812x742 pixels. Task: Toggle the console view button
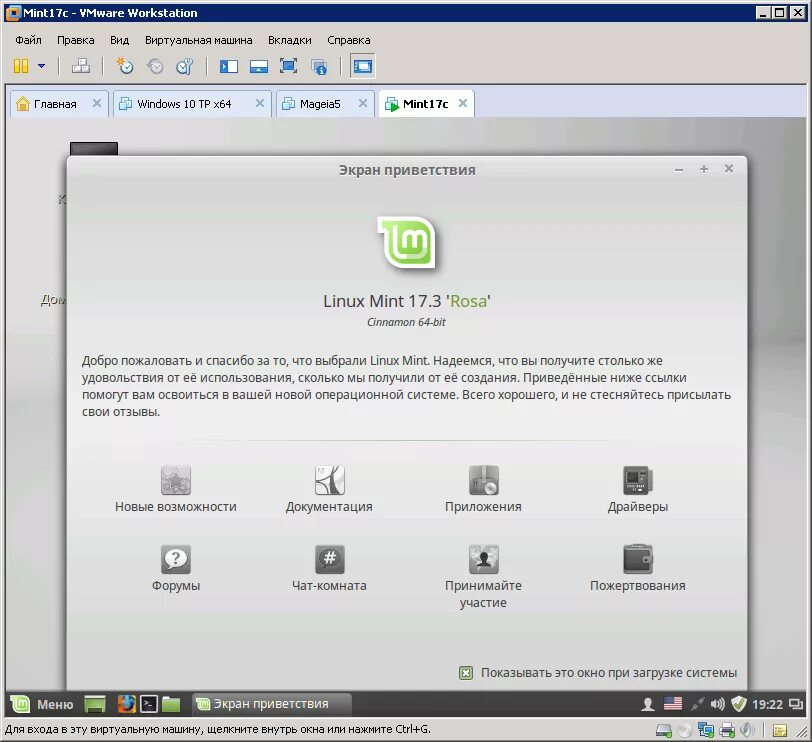362,66
